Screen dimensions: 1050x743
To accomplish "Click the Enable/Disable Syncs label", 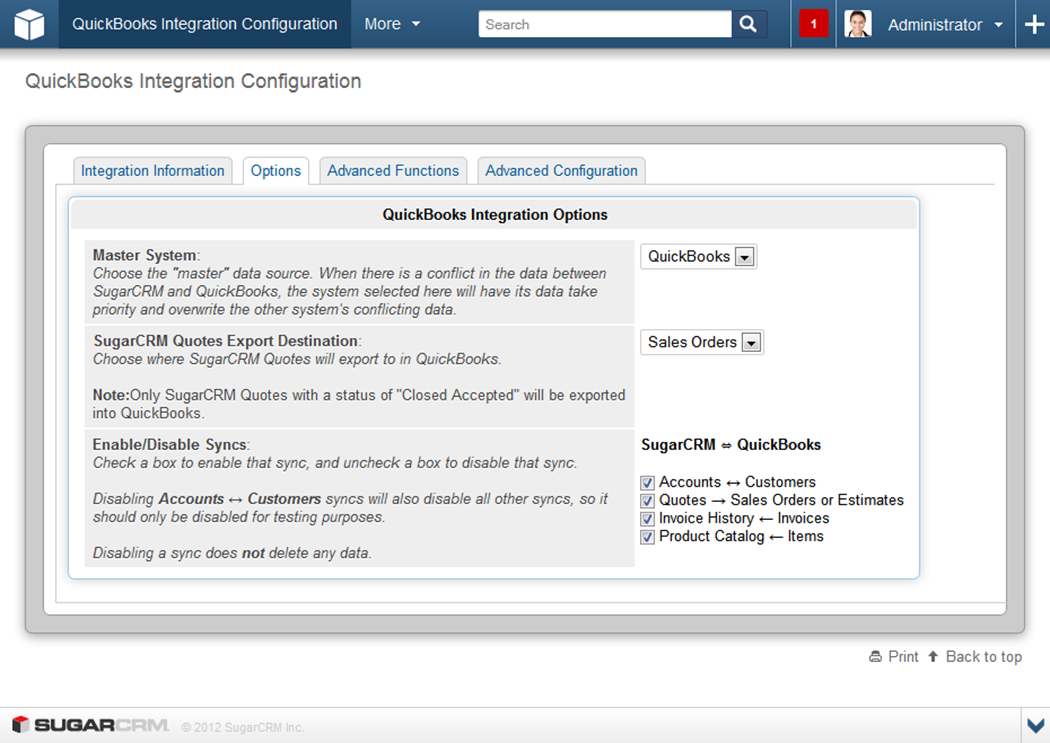I will coord(171,444).
